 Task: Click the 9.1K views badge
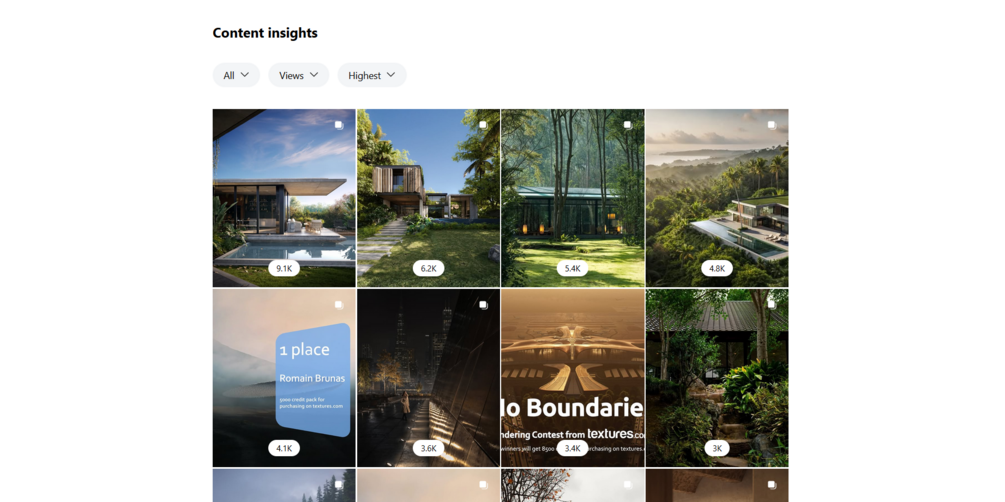(284, 269)
